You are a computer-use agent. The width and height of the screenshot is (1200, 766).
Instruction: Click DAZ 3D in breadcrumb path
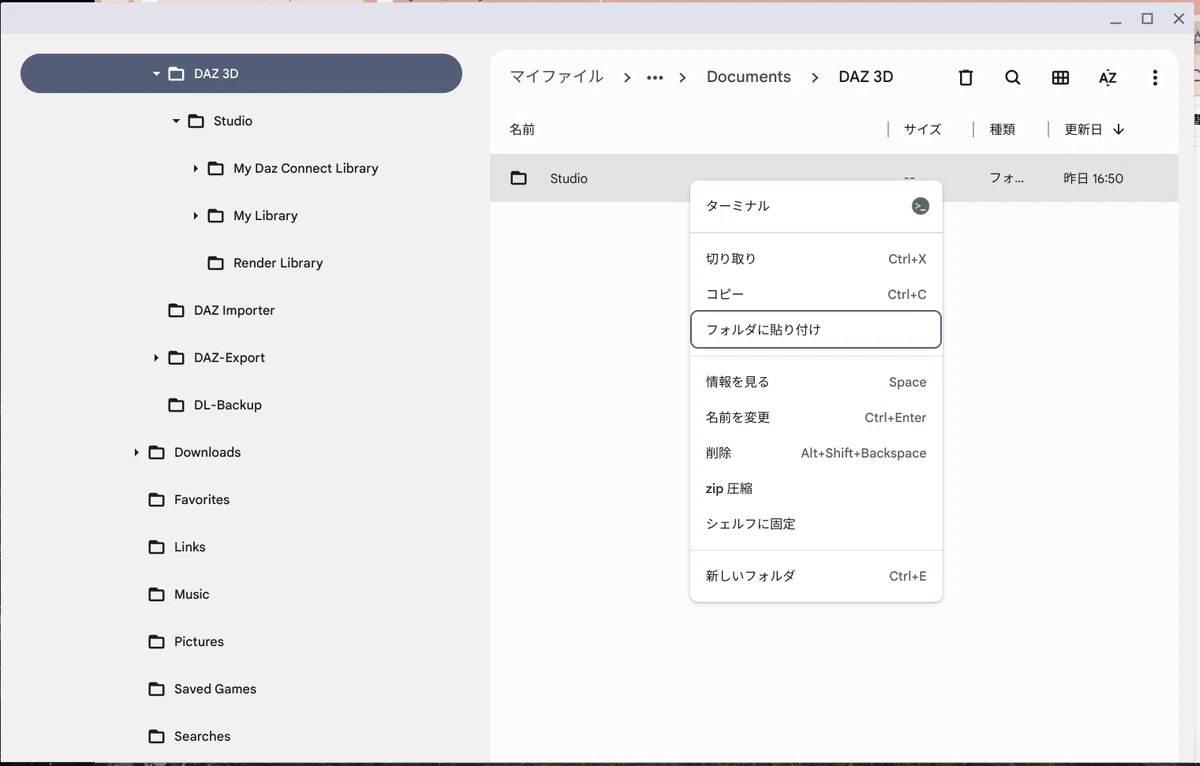pos(866,77)
